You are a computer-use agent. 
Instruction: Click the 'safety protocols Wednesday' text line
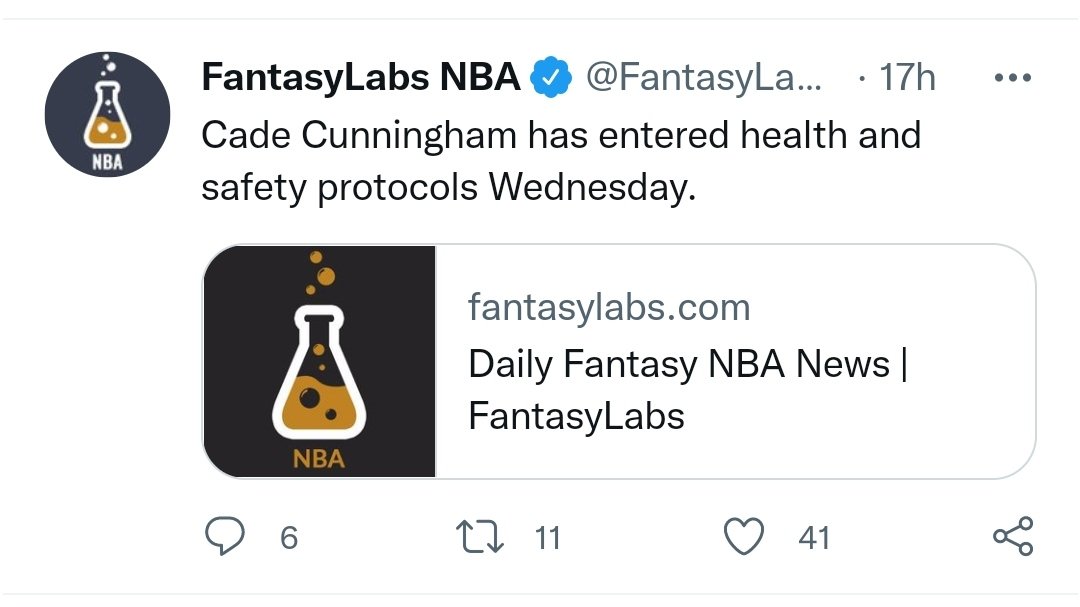point(447,187)
